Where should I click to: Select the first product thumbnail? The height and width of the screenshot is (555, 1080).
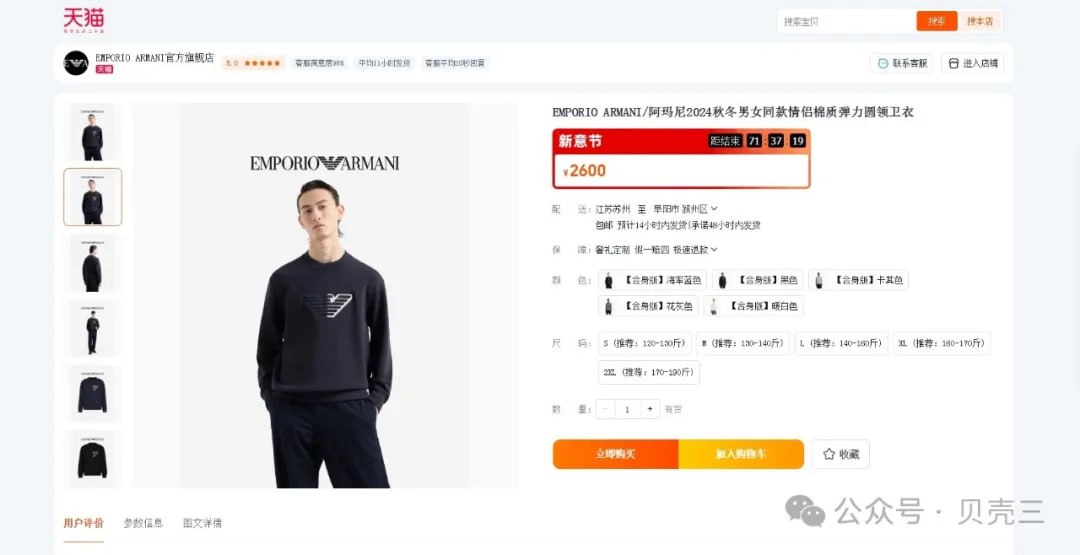[x=92, y=132]
